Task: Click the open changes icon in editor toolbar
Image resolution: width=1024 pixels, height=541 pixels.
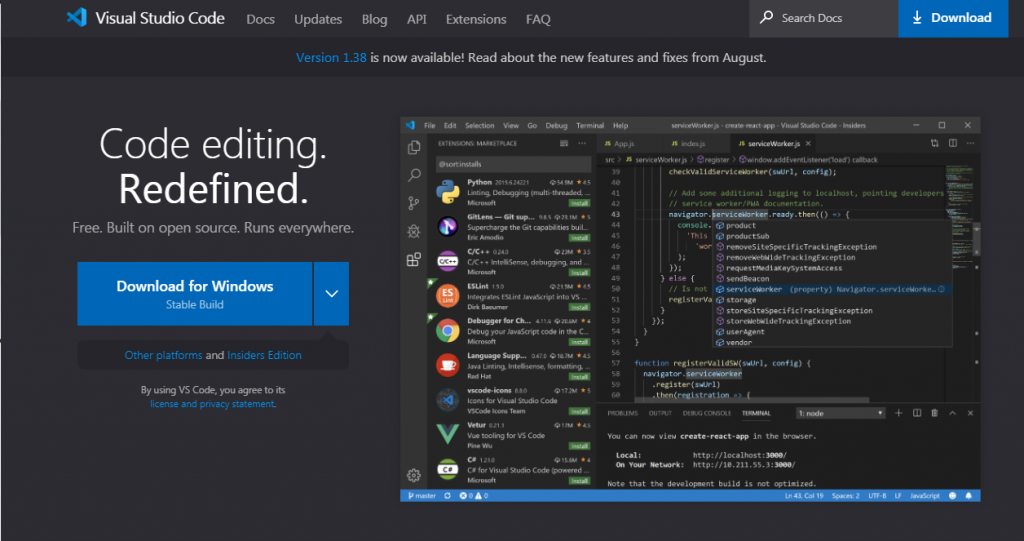Action: [935, 143]
